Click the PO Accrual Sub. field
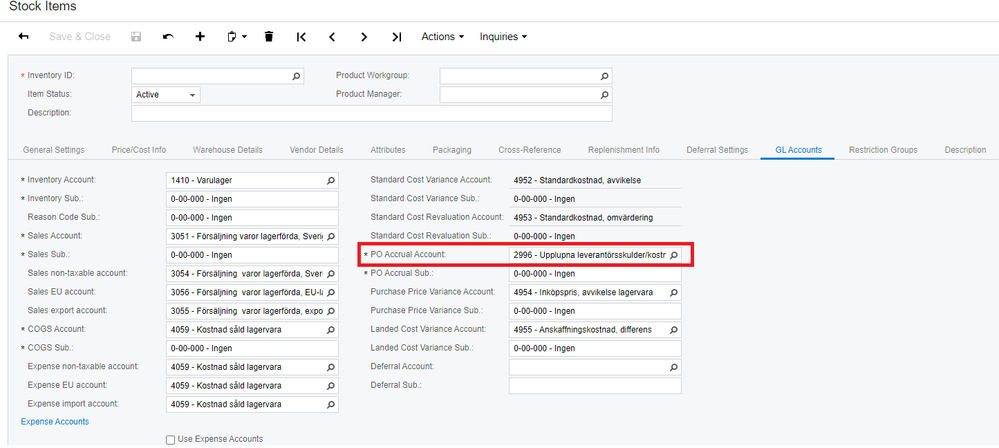 595,273
